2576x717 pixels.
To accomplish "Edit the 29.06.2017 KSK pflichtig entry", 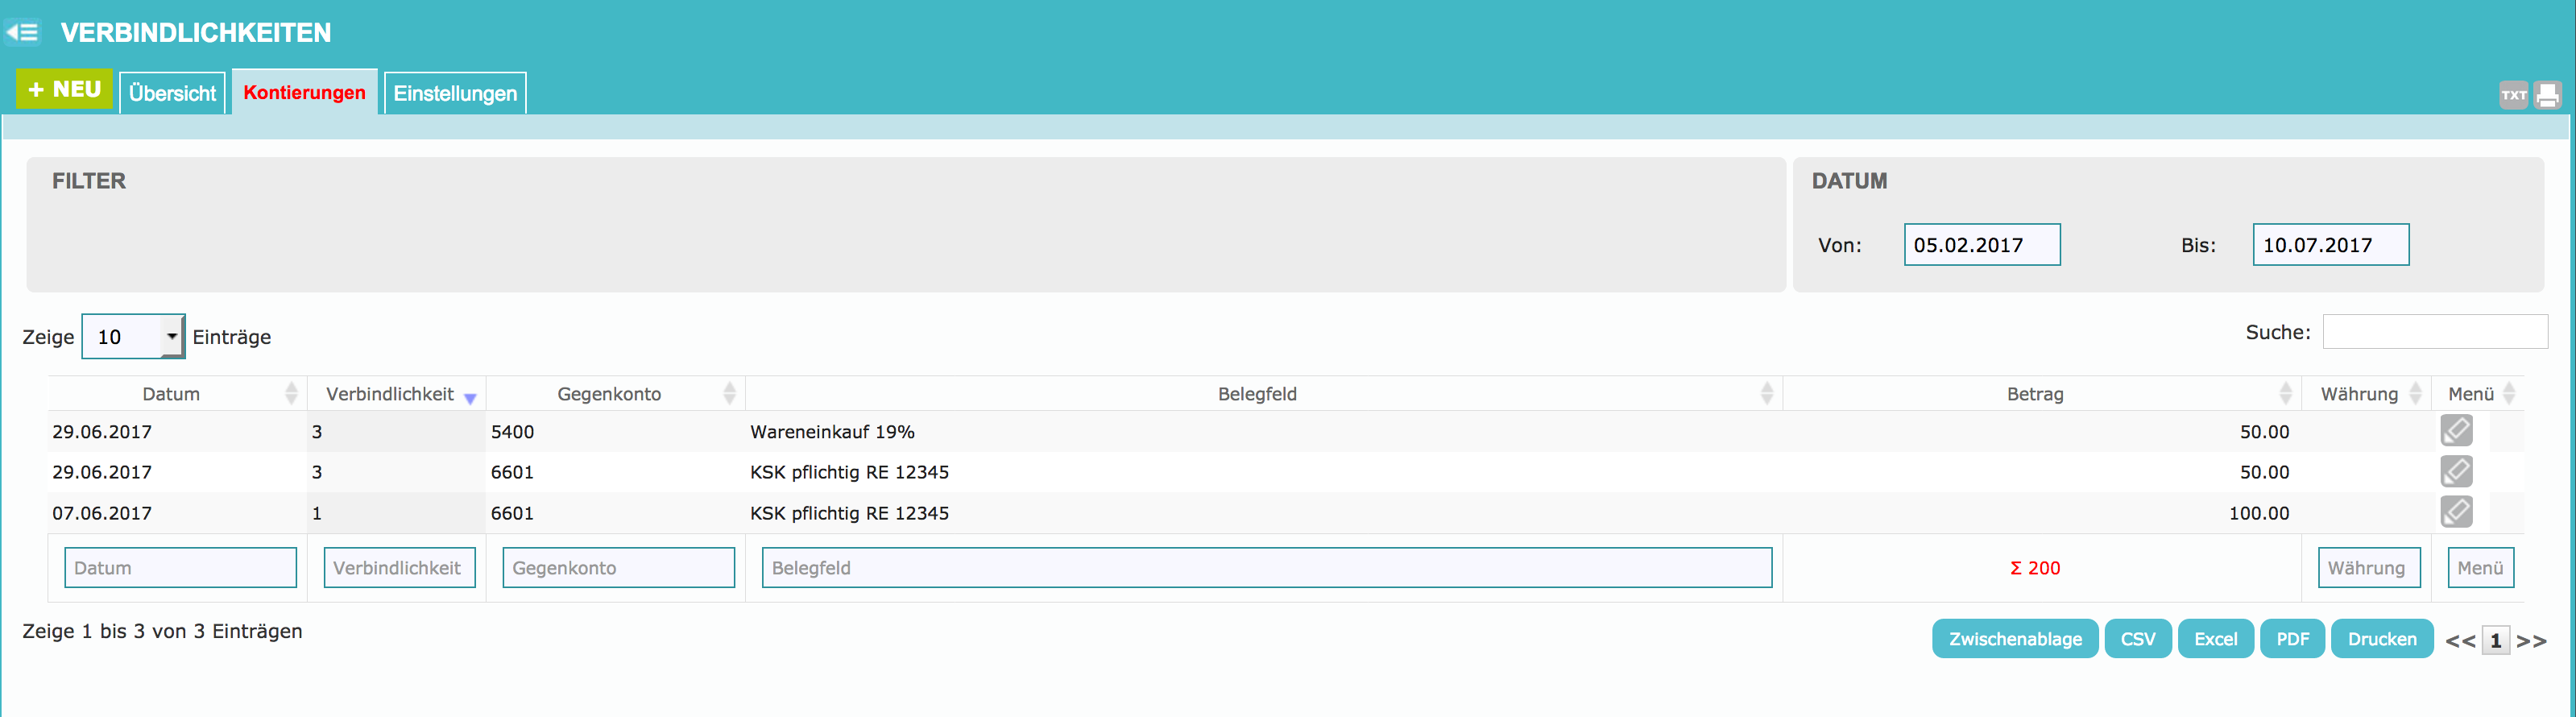I will click(x=2455, y=471).
